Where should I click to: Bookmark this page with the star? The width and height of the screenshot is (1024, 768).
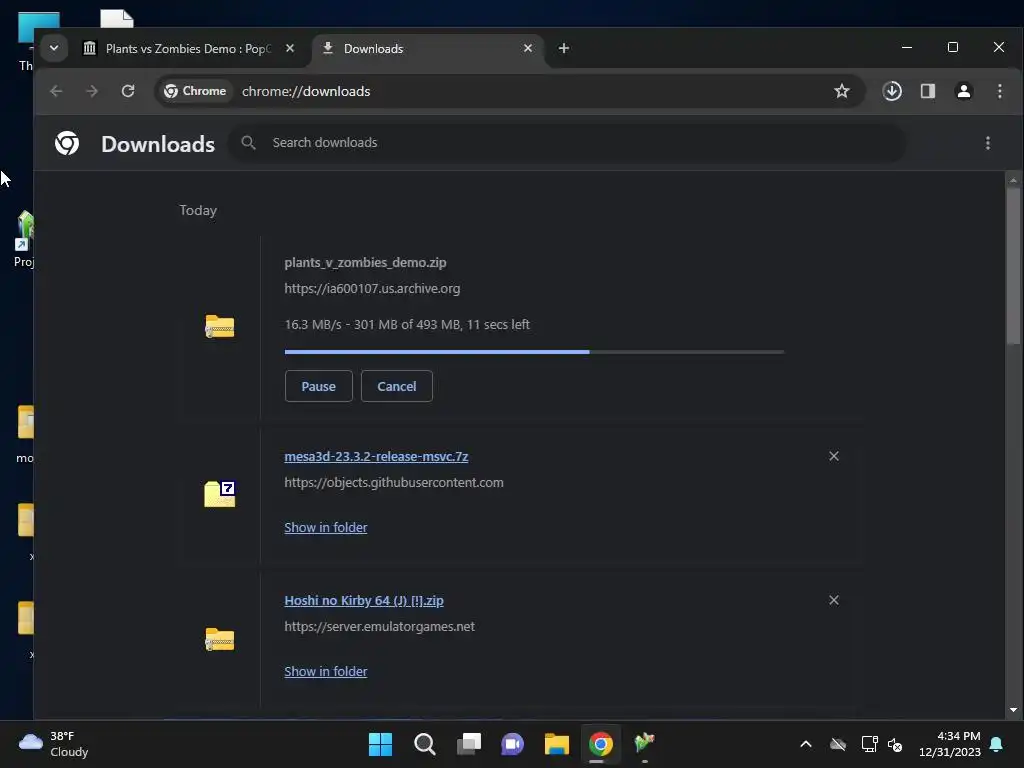[x=842, y=91]
